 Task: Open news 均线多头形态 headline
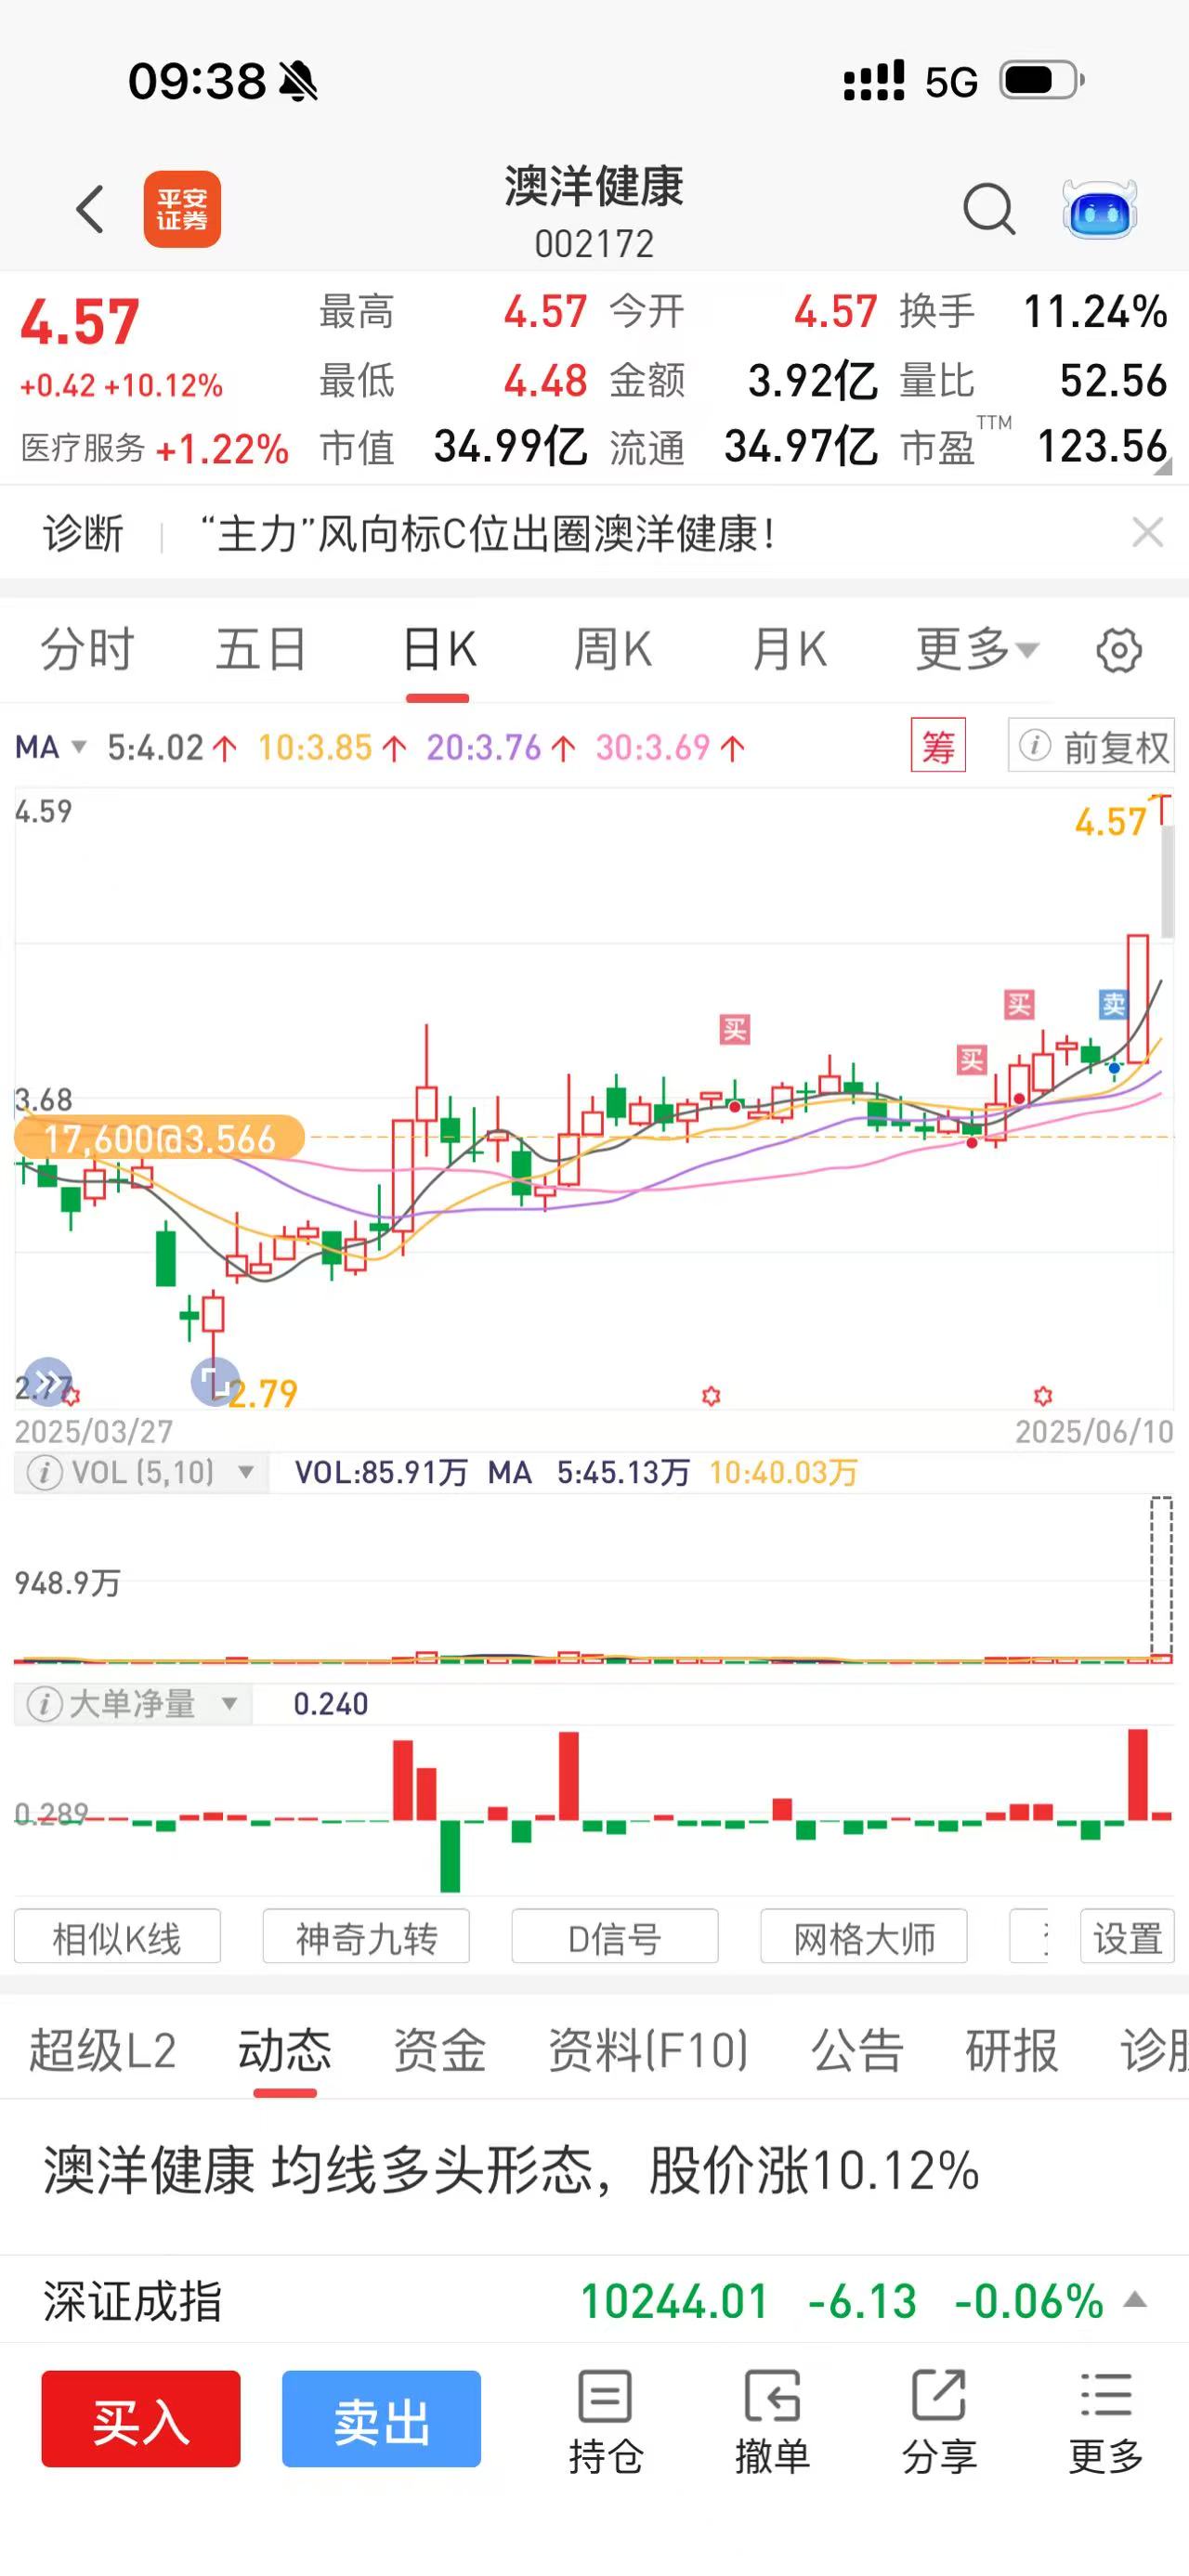pyautogui.click(x=511, y=2171)
